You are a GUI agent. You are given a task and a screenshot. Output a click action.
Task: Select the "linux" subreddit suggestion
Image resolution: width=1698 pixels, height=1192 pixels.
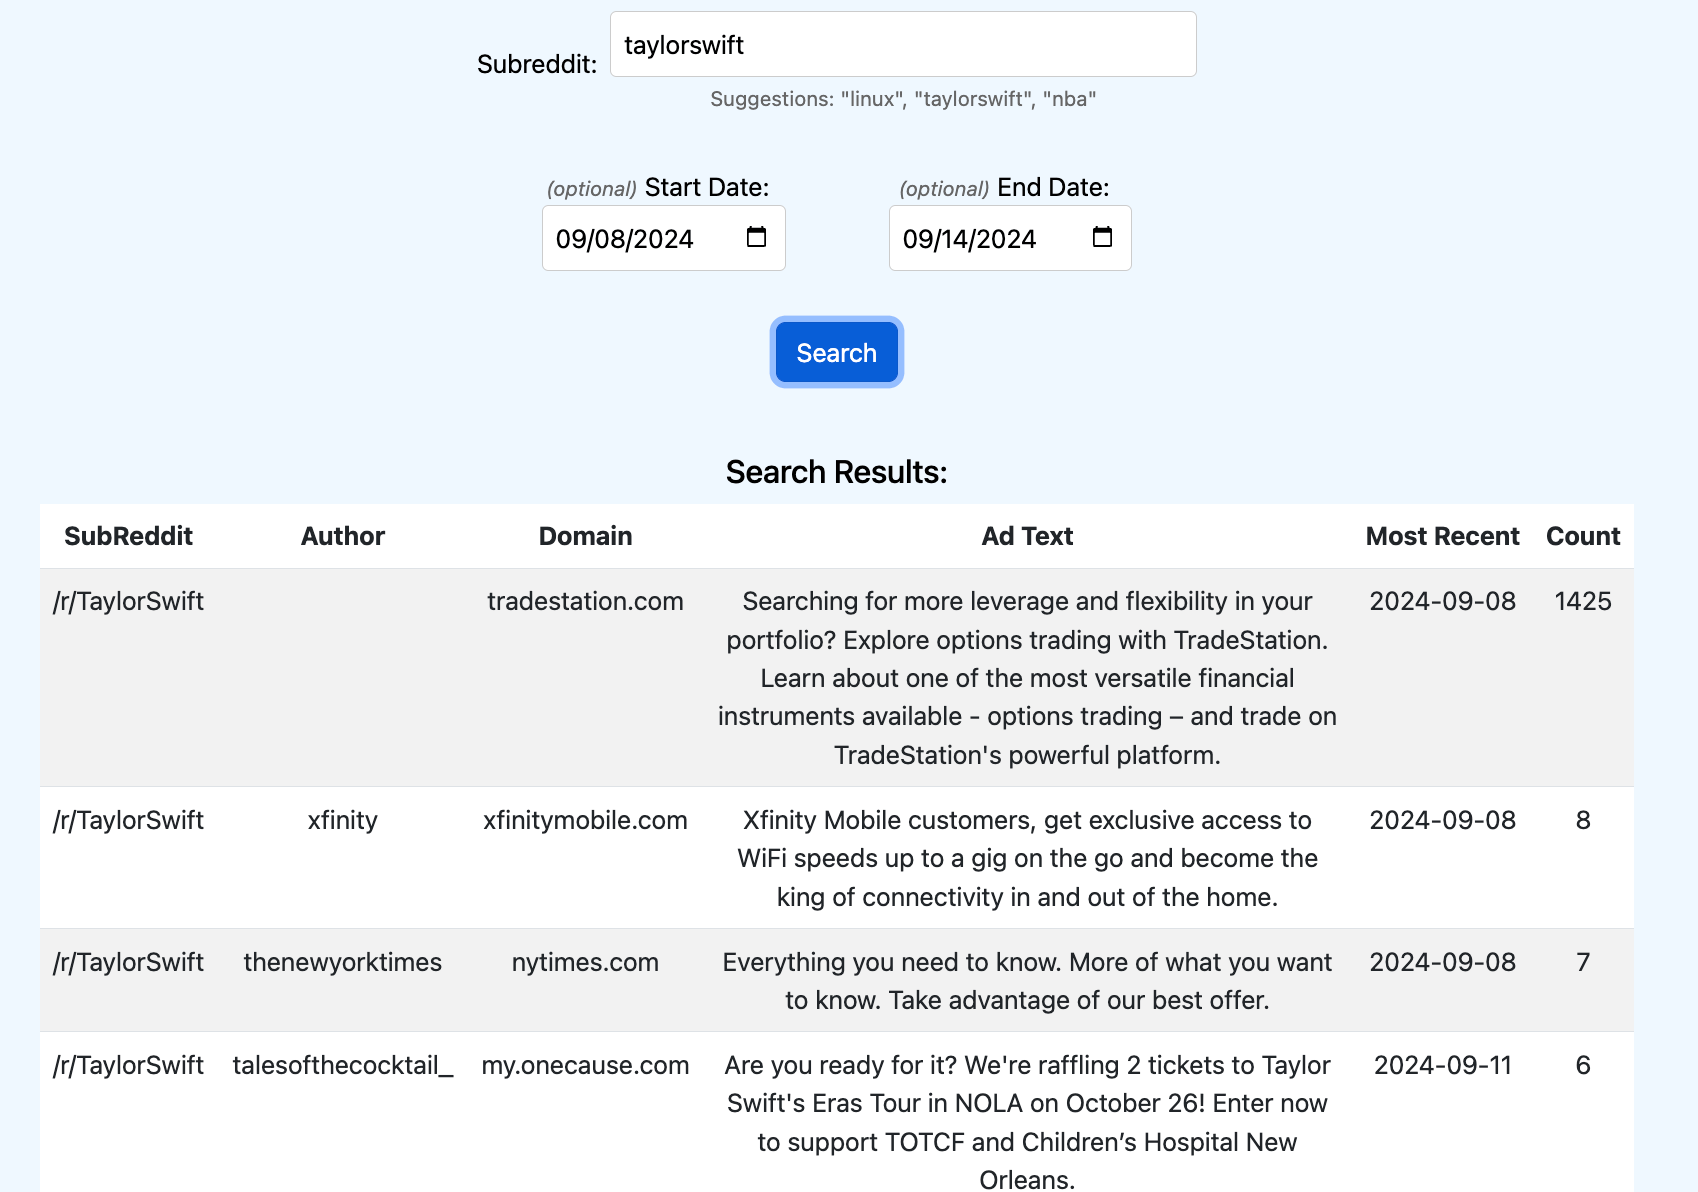871,99
